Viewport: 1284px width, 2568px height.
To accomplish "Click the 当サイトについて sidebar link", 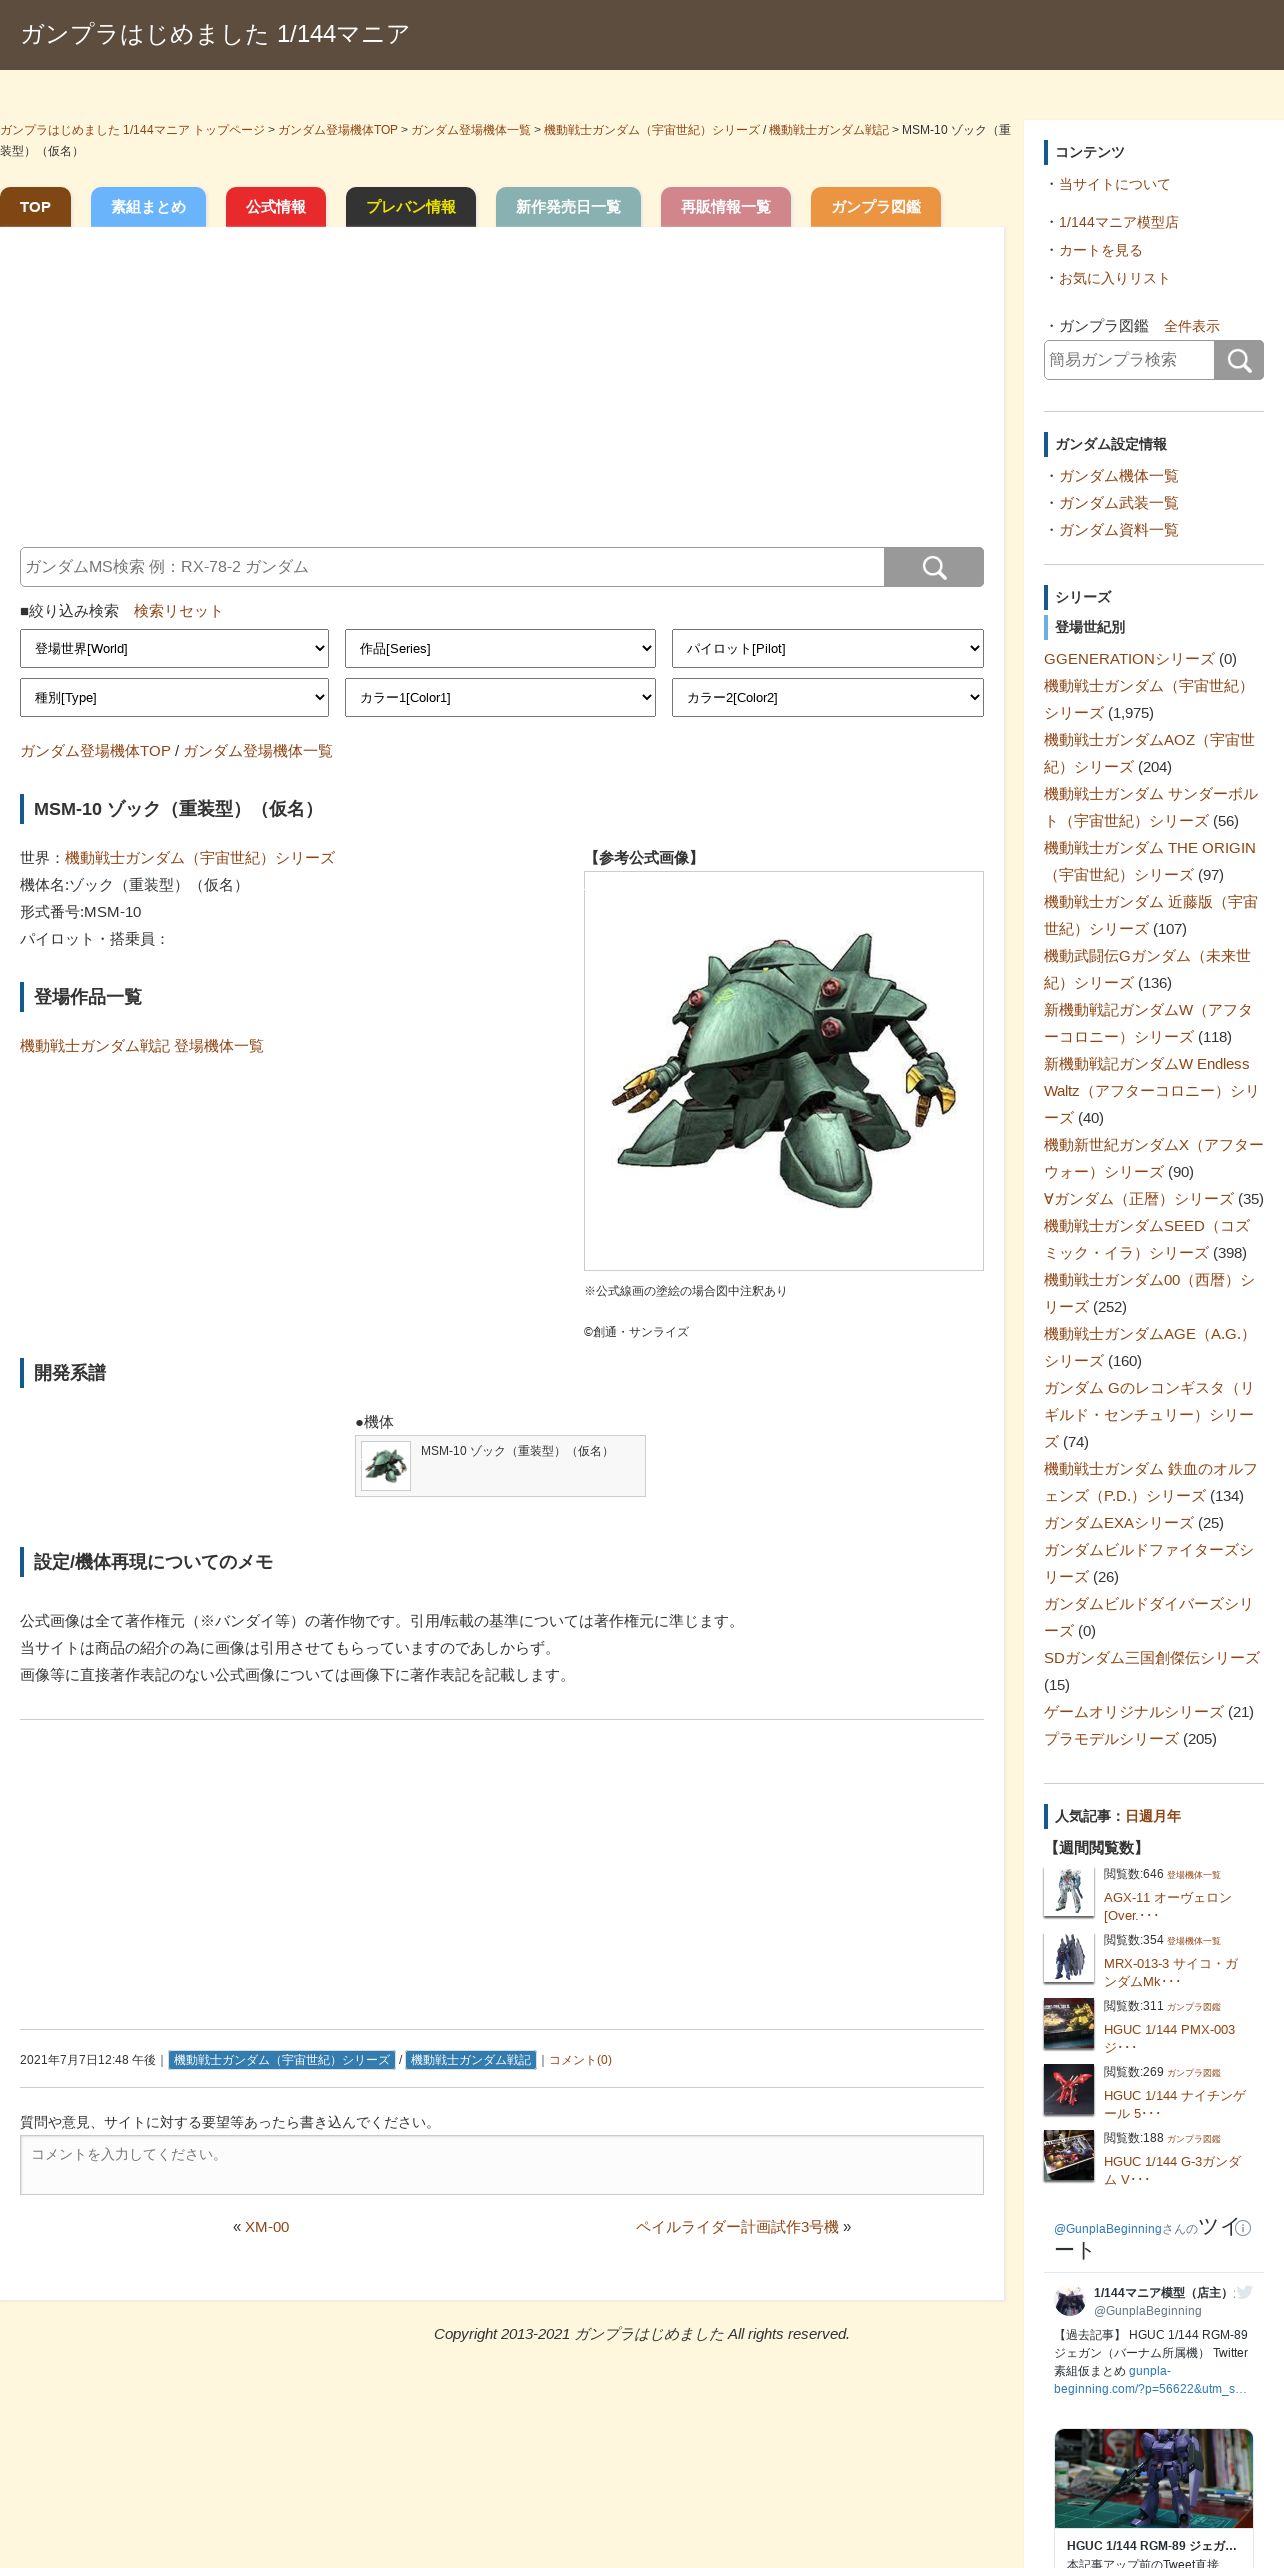I will (1114, 184).
